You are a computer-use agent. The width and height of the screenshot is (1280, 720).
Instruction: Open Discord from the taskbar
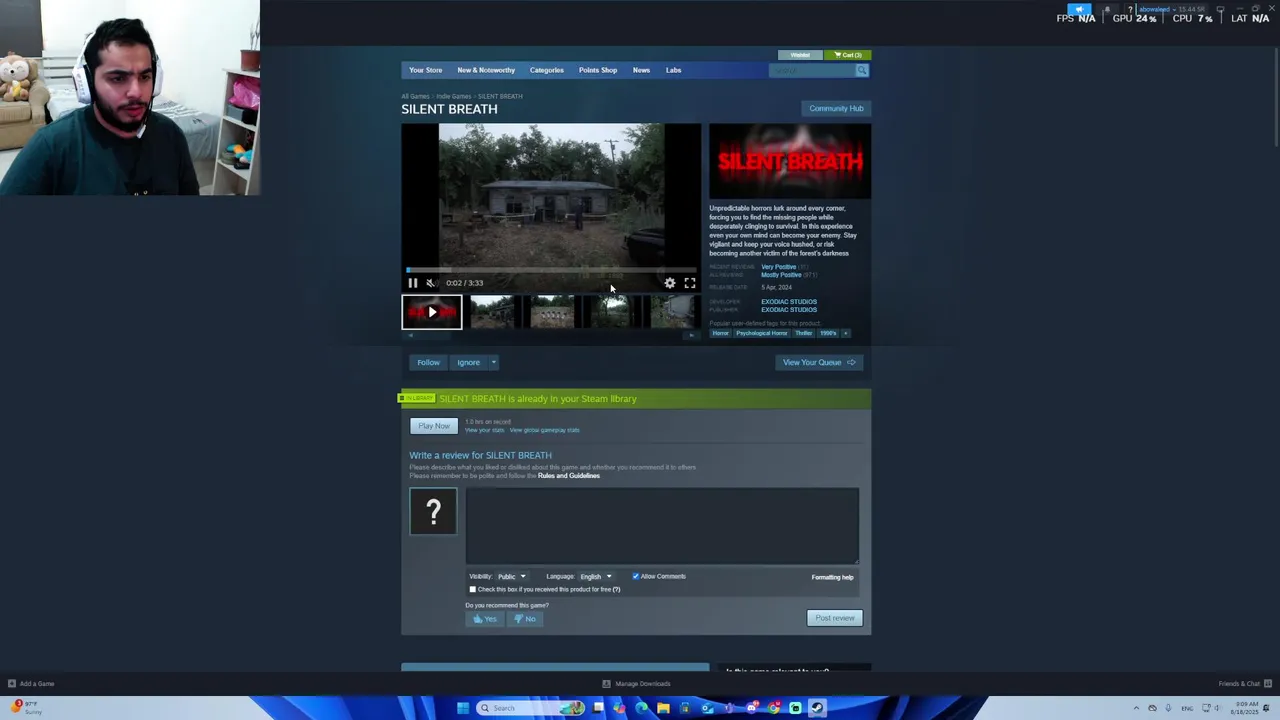(752, 708)
